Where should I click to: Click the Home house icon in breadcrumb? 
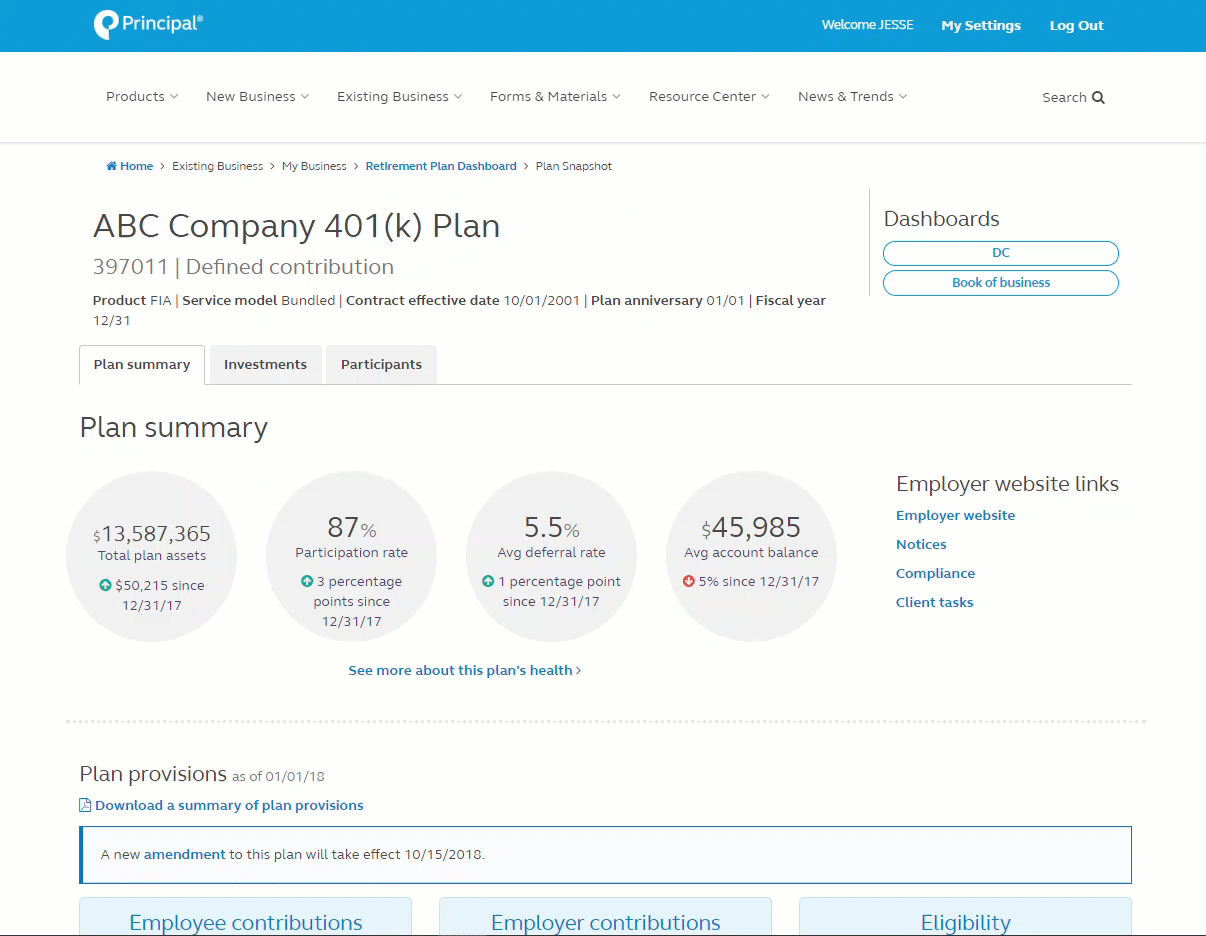coord(112,166)
